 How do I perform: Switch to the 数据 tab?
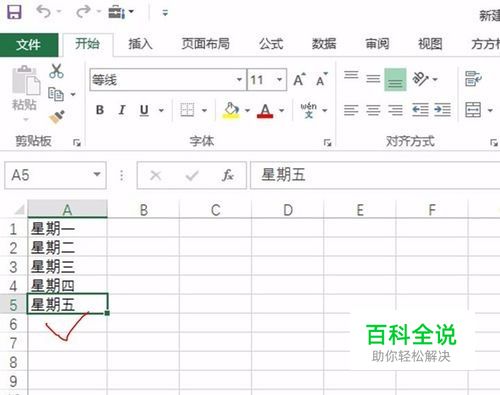coord(324,44)
